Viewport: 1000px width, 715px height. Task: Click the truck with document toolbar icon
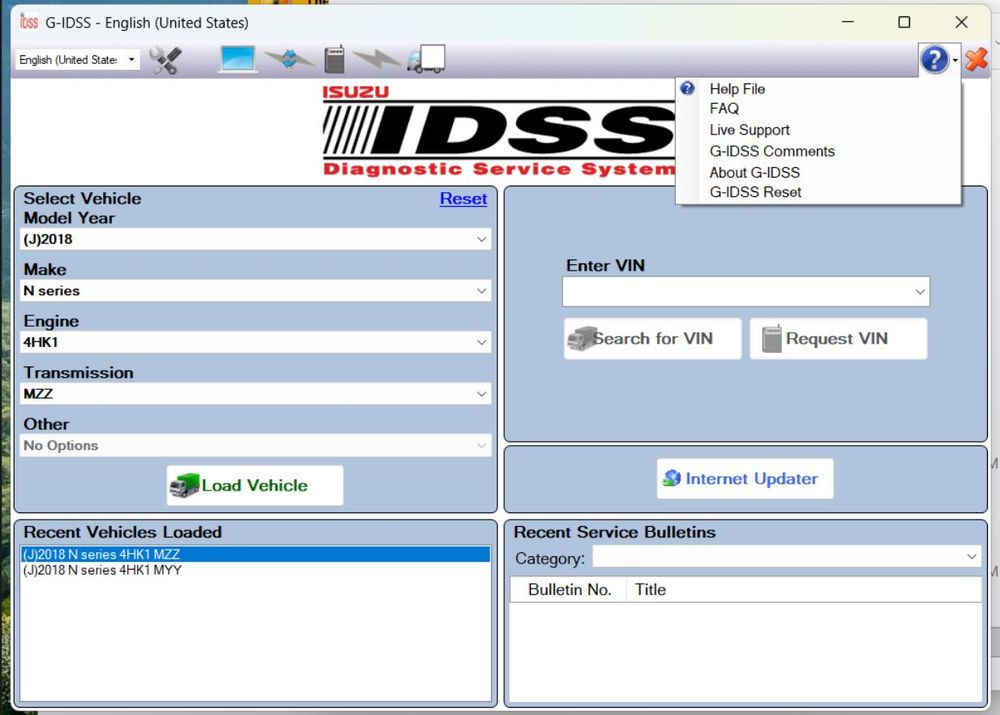tap(426, 59)
